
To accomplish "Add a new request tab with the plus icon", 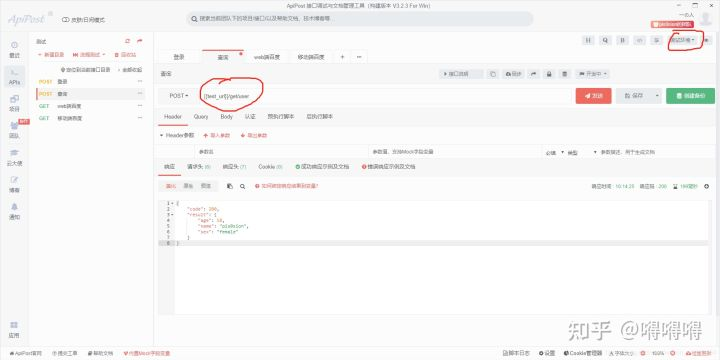I will point(342,57).
